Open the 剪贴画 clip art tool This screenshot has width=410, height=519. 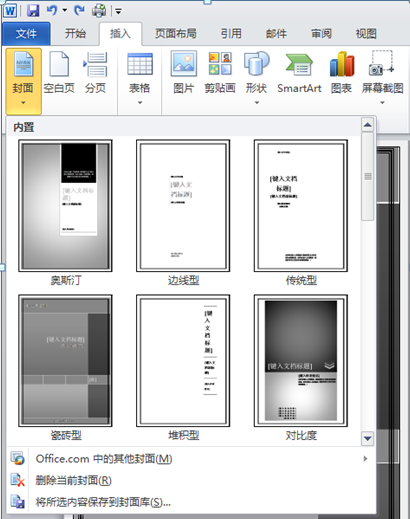tap(220, 72)
